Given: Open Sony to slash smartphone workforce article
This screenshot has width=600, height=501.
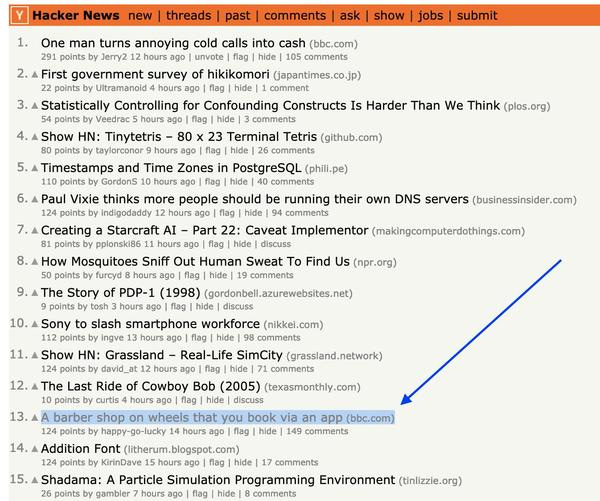Looking at the screenshot, I should pos(150,324).
